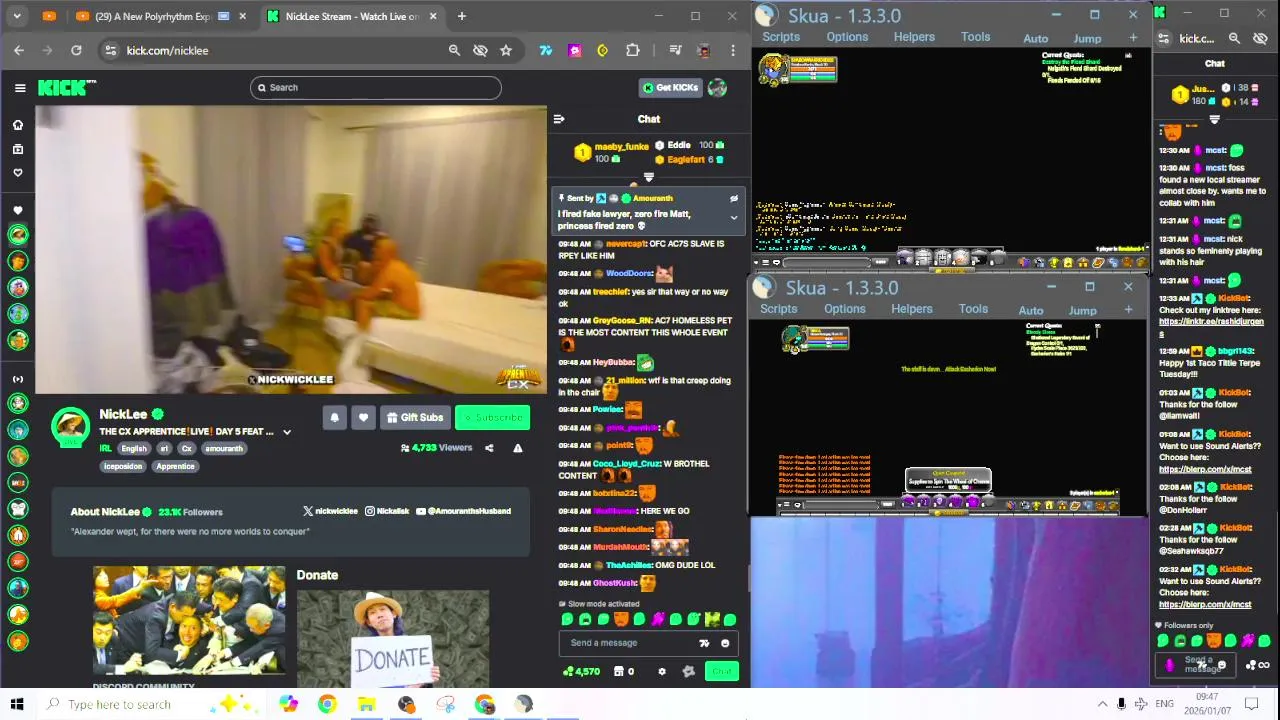Open nickwicklee X profile link
Screen dimensions: 1280x720
[x=330, y=511]
